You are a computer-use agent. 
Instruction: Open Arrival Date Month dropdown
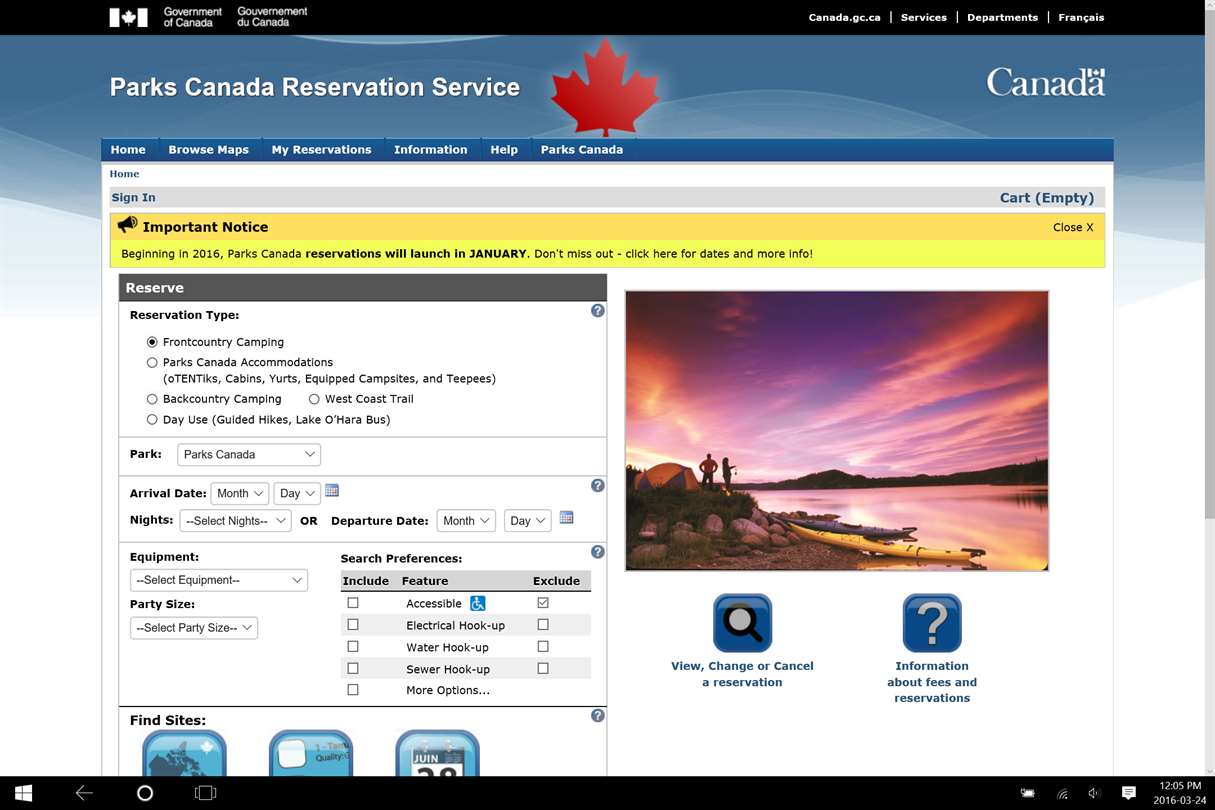coord(240,493)
